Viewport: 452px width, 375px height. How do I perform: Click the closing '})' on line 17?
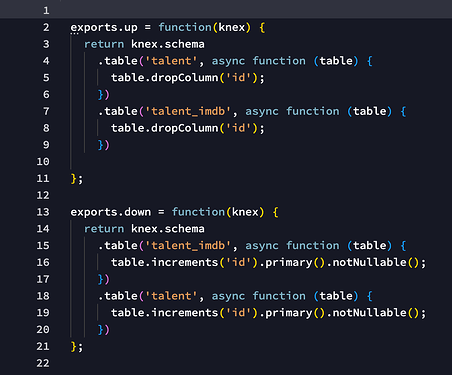[104, 279]
